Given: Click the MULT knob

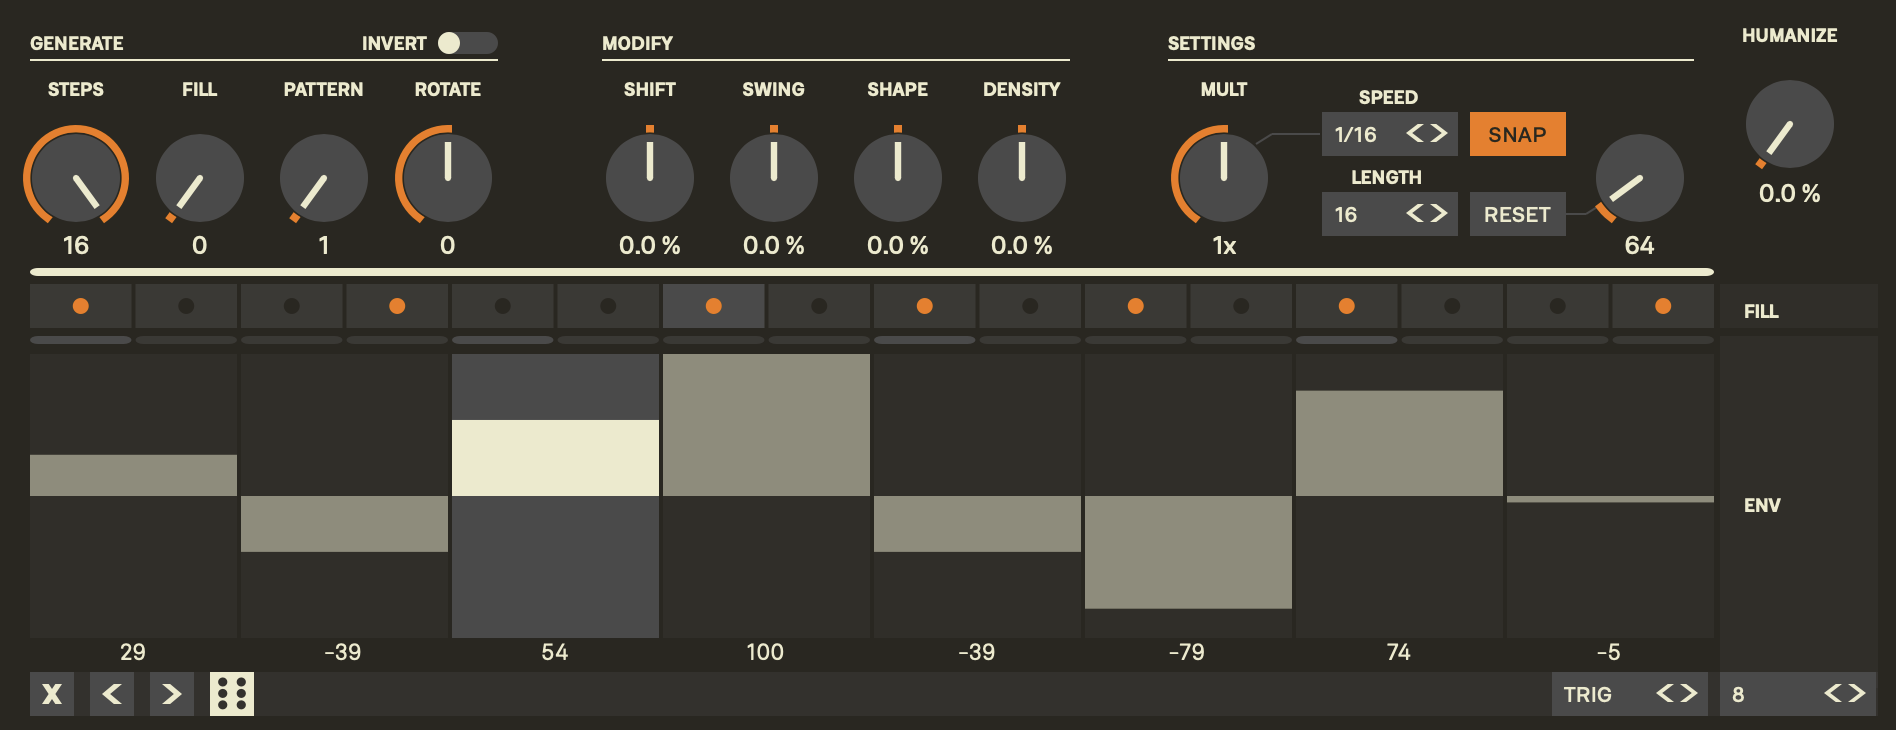Looking at the screenshot, I should point(1223,178).
